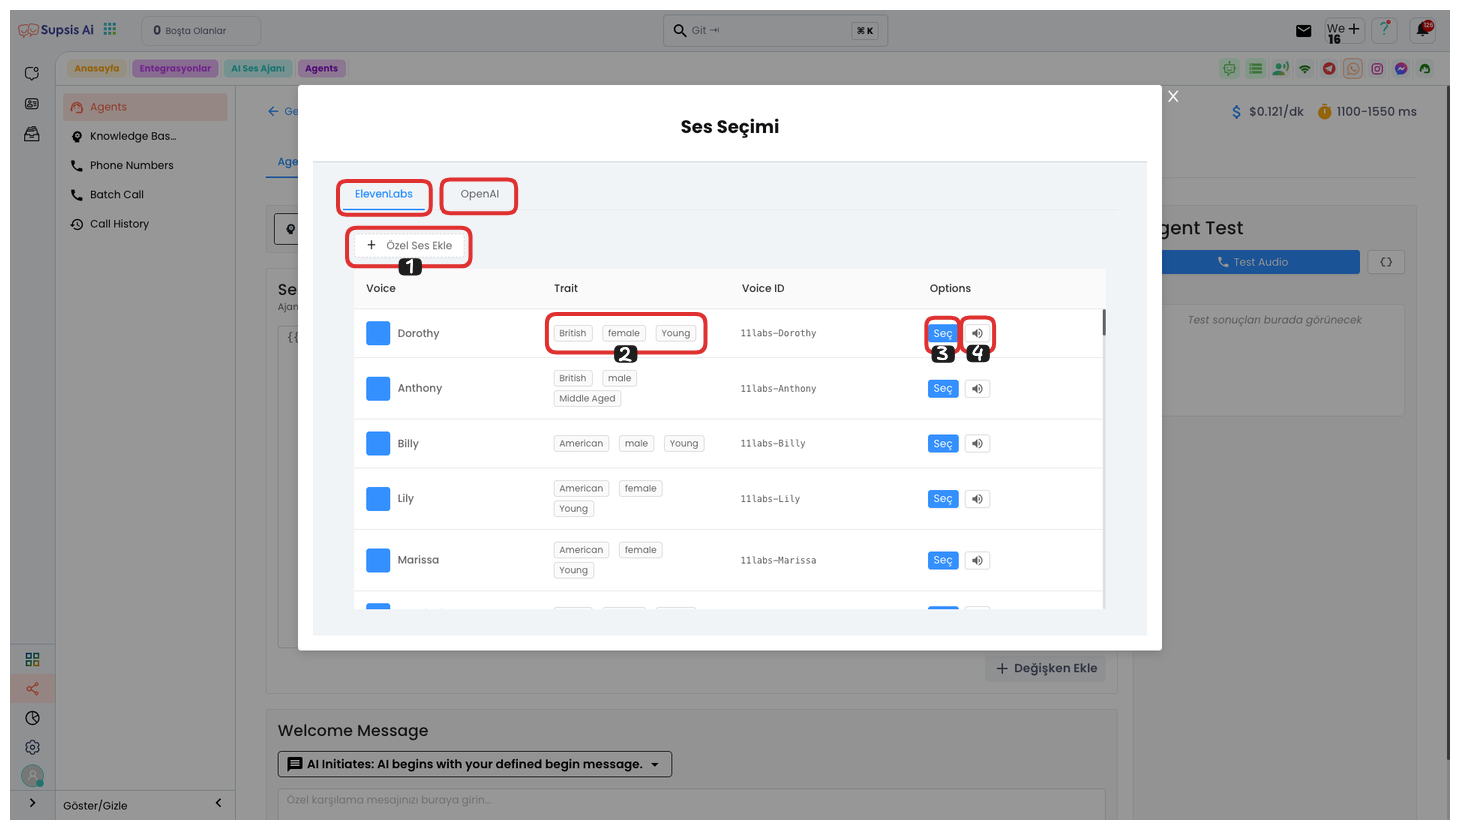Image resolution: width=1460 pixels, height=830 pixels.
Task: Click code braces button beside Test Audio
Action: pyautogui.click(x=1386, y=262)
